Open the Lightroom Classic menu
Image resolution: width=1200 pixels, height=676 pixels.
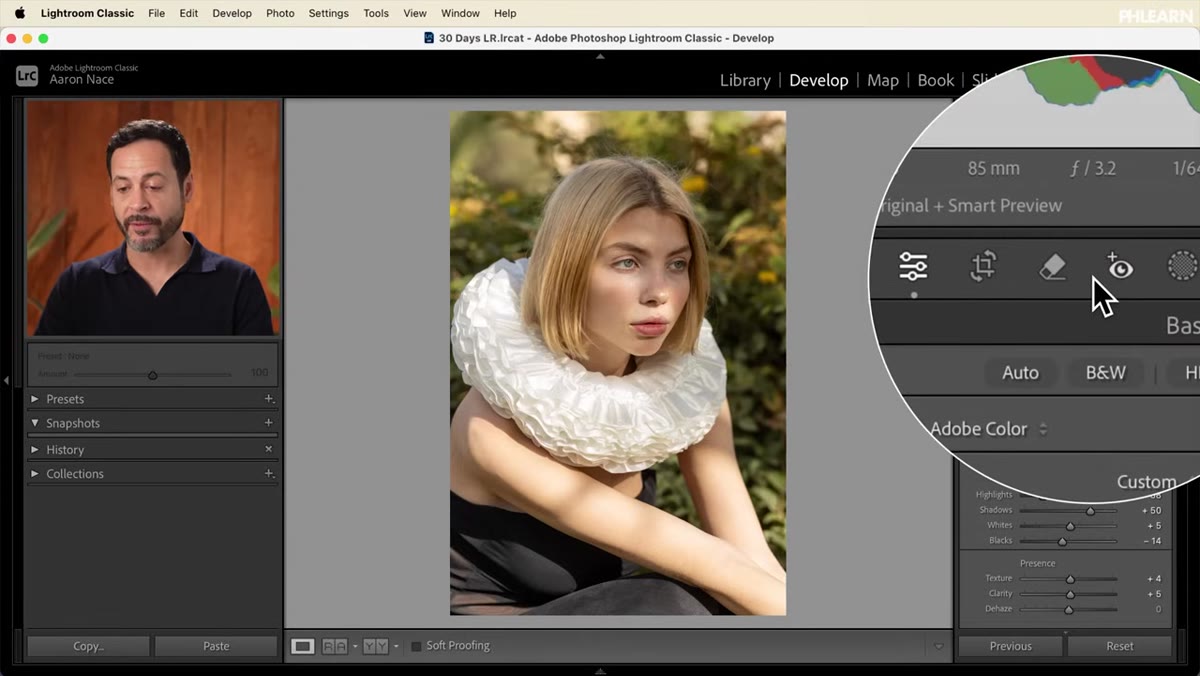tap(87, 13)
